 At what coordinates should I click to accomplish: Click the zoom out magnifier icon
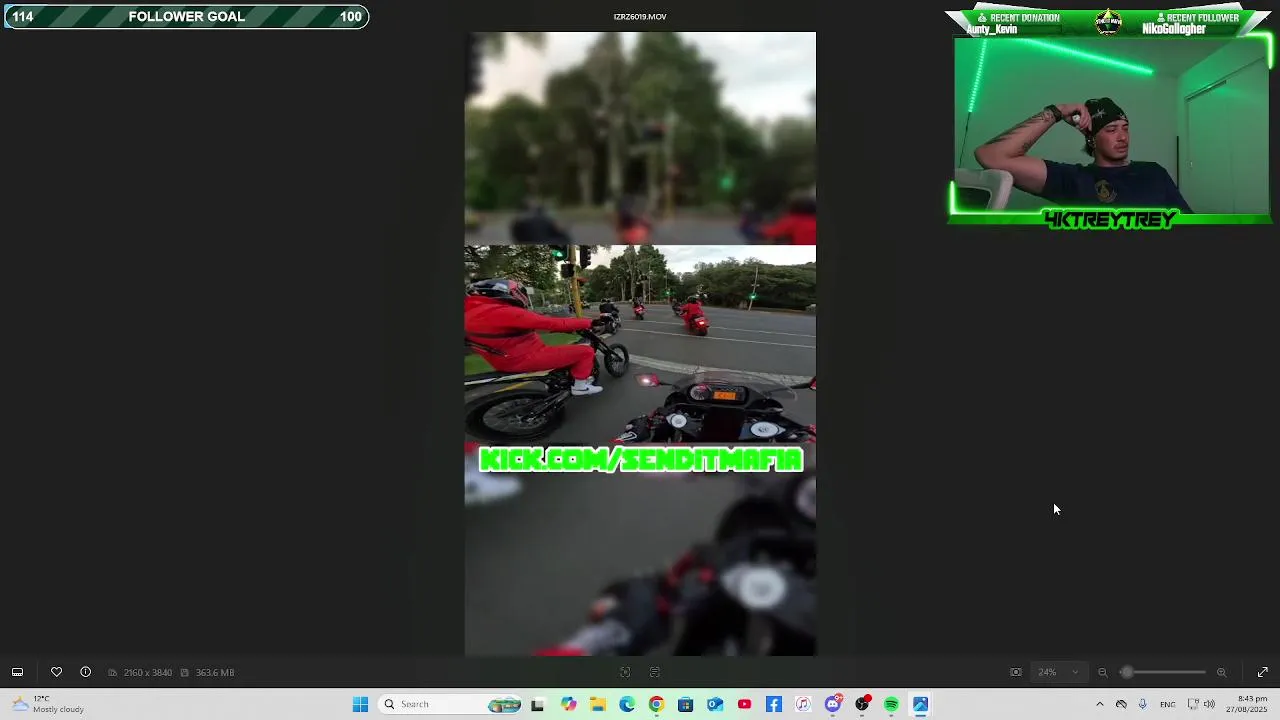pyautogui.click(x=1102, y=672)
